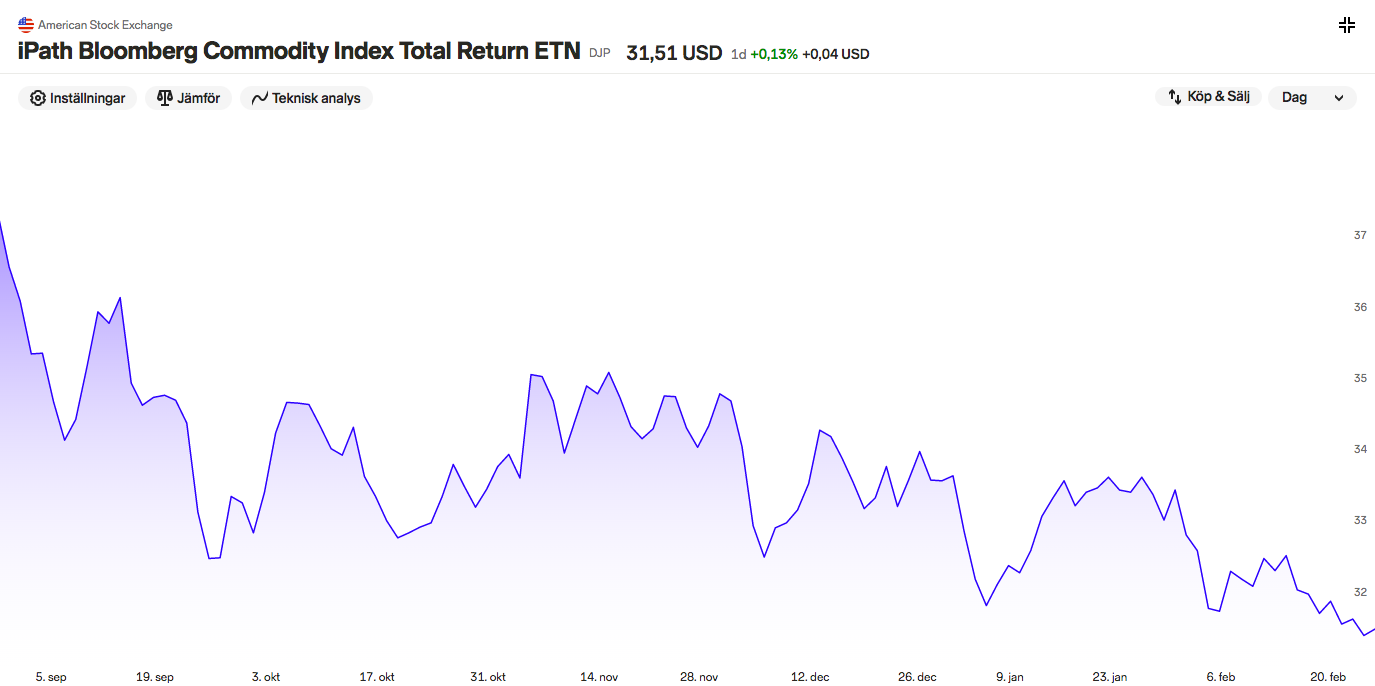
Task: Click the 26. dec axis date
Action: 917,677
